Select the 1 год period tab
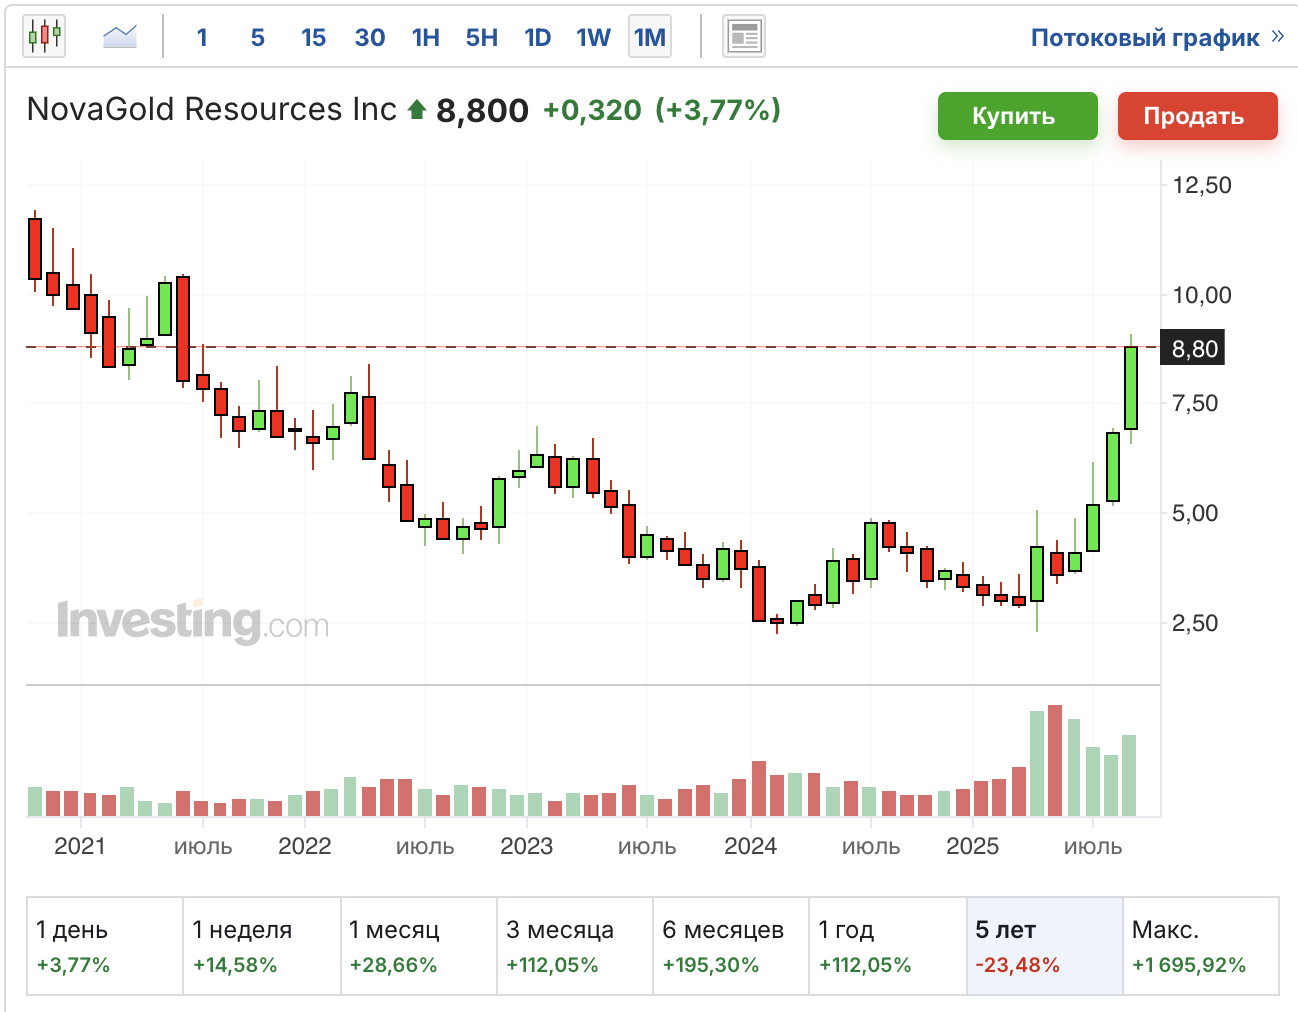Screen dimensions: 1298x1012 click(887, 946)
